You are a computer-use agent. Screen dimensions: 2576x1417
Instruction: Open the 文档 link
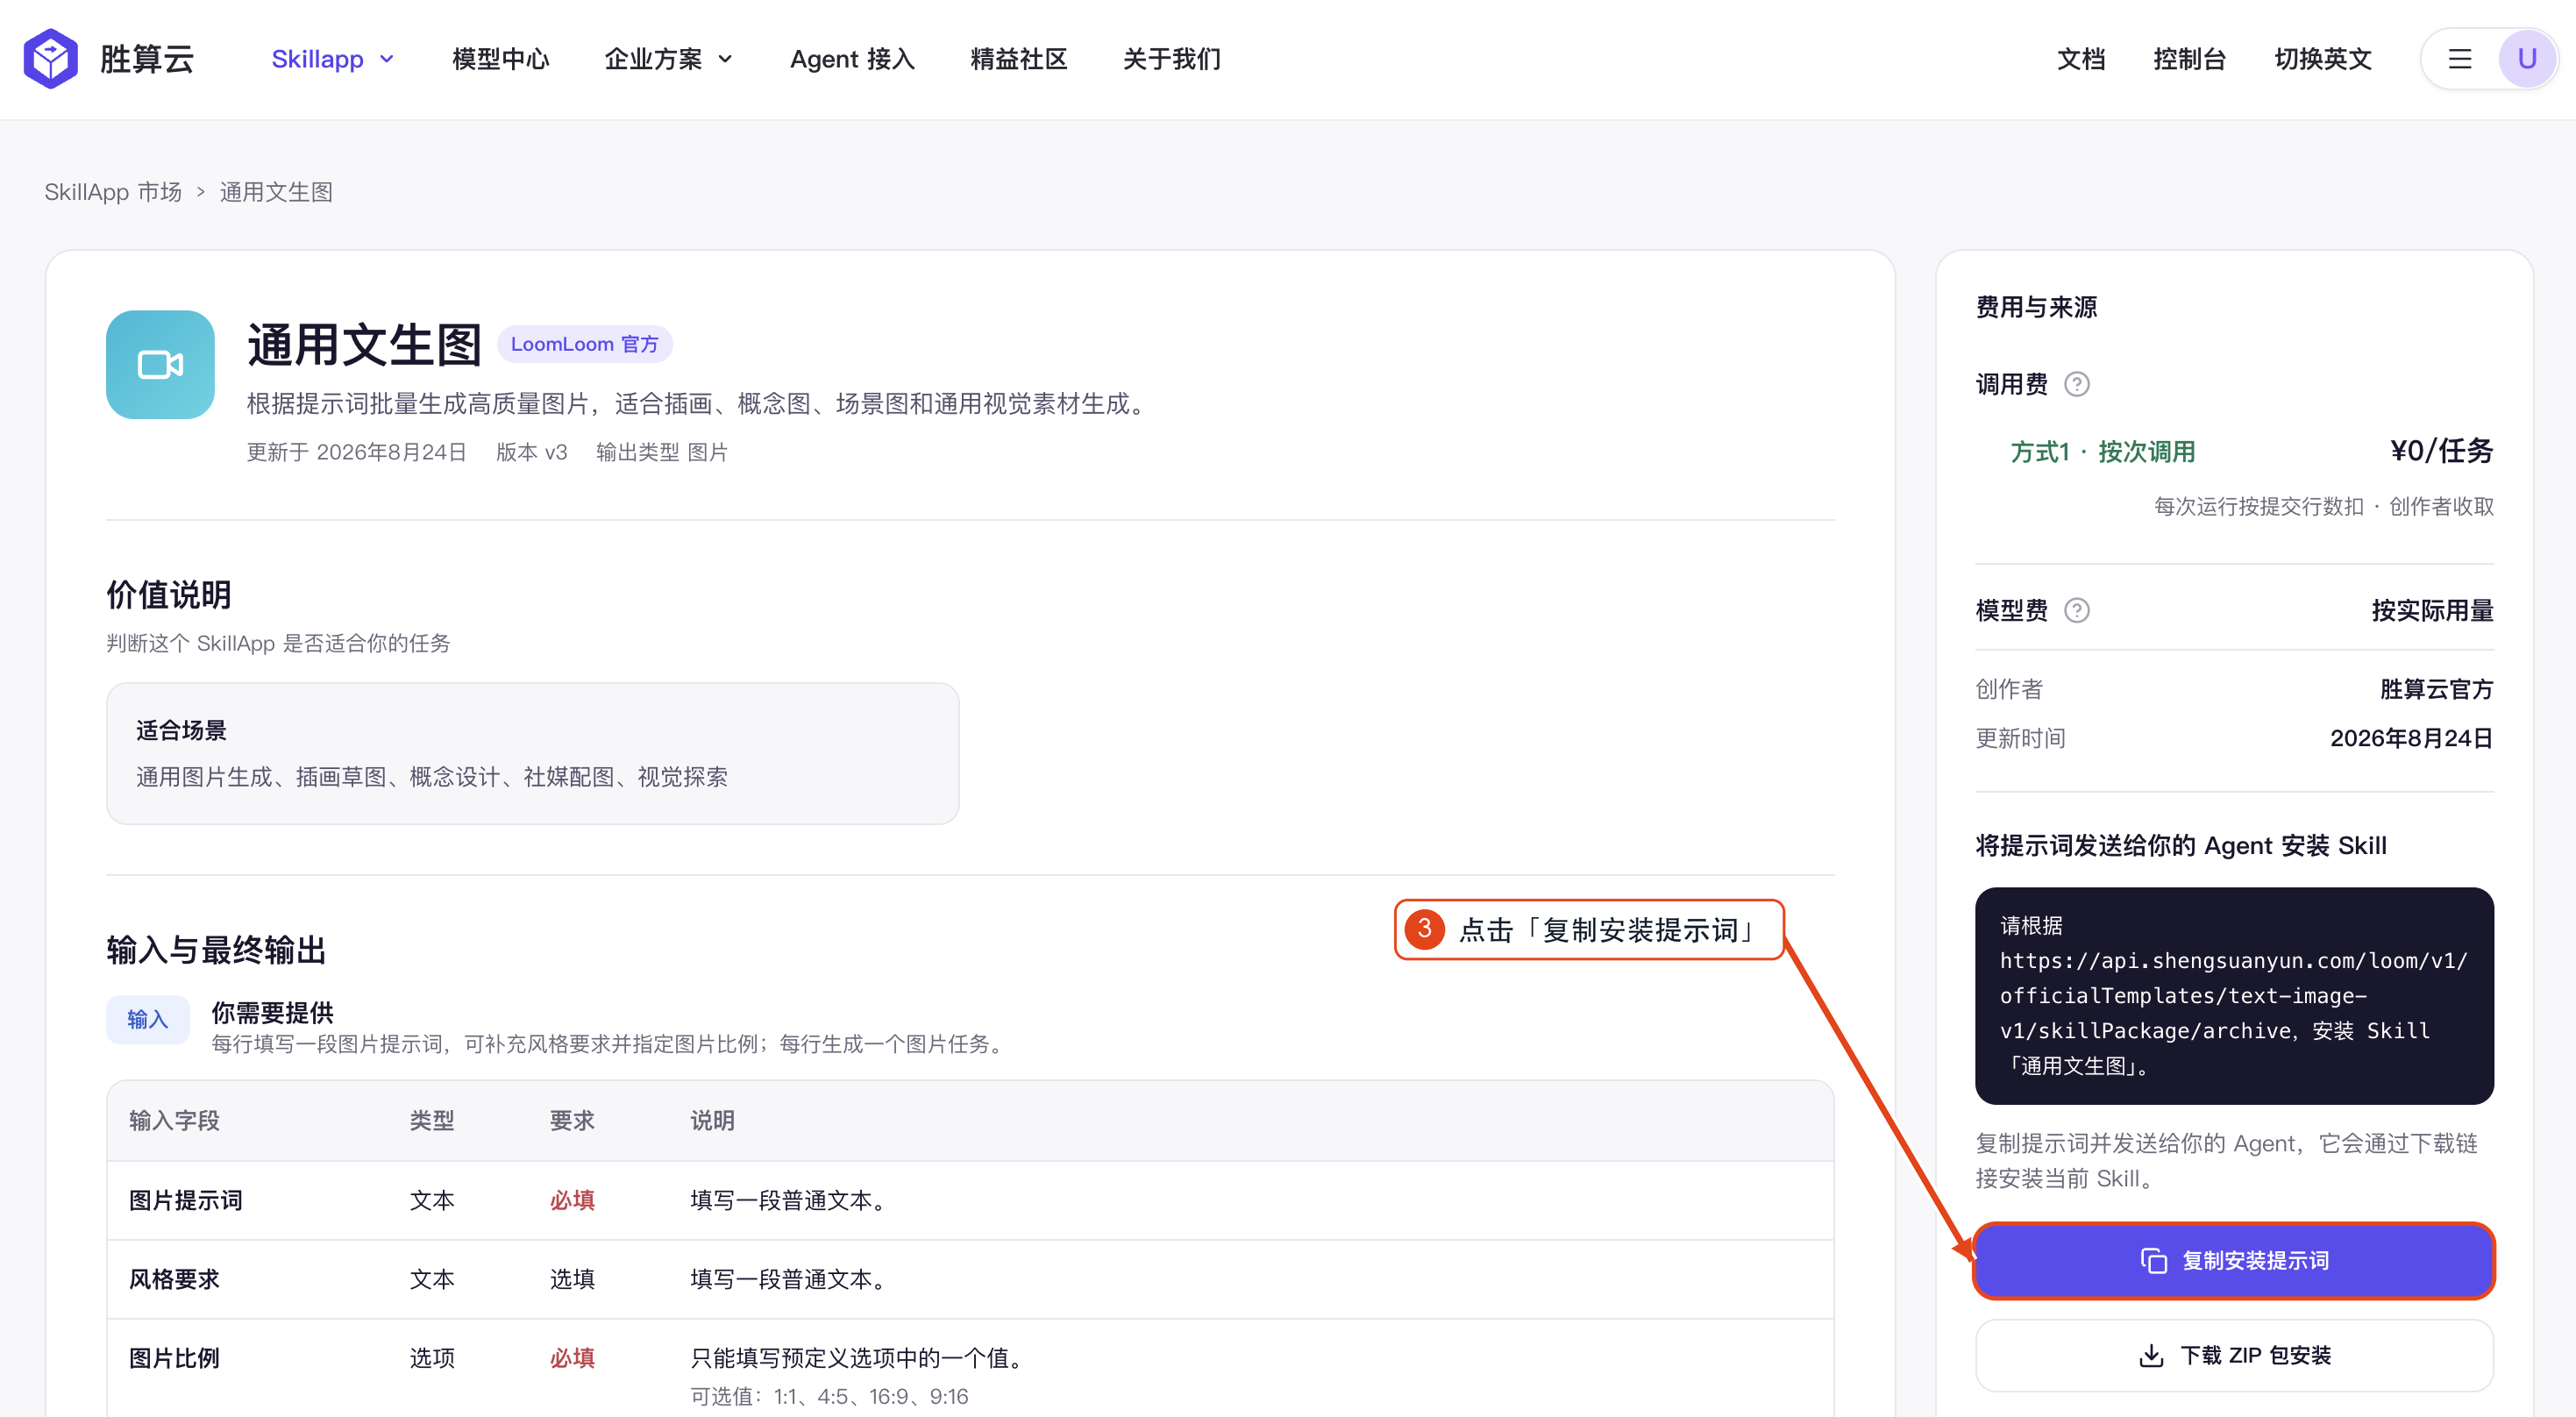[x=2081, y=59]
